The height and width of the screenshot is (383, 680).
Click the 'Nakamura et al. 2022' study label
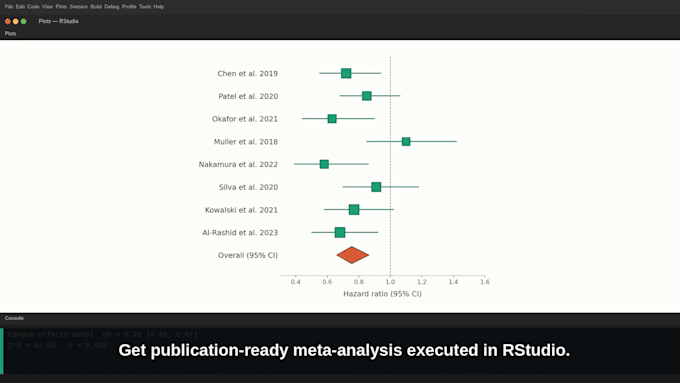[x=238, y=164]
